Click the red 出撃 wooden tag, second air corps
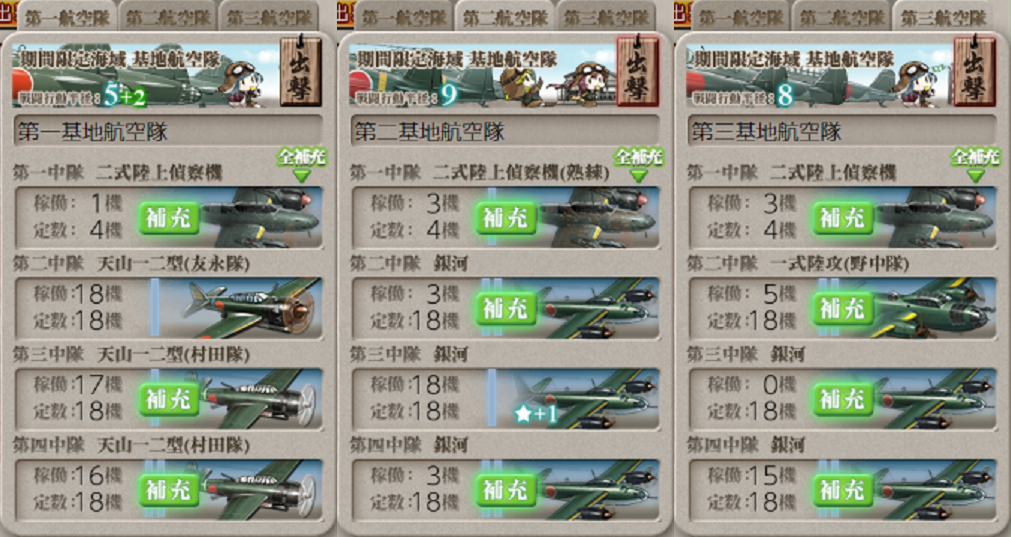This screenshot has height=537, width=1011. pyautogui.click(x=638, y=72)
